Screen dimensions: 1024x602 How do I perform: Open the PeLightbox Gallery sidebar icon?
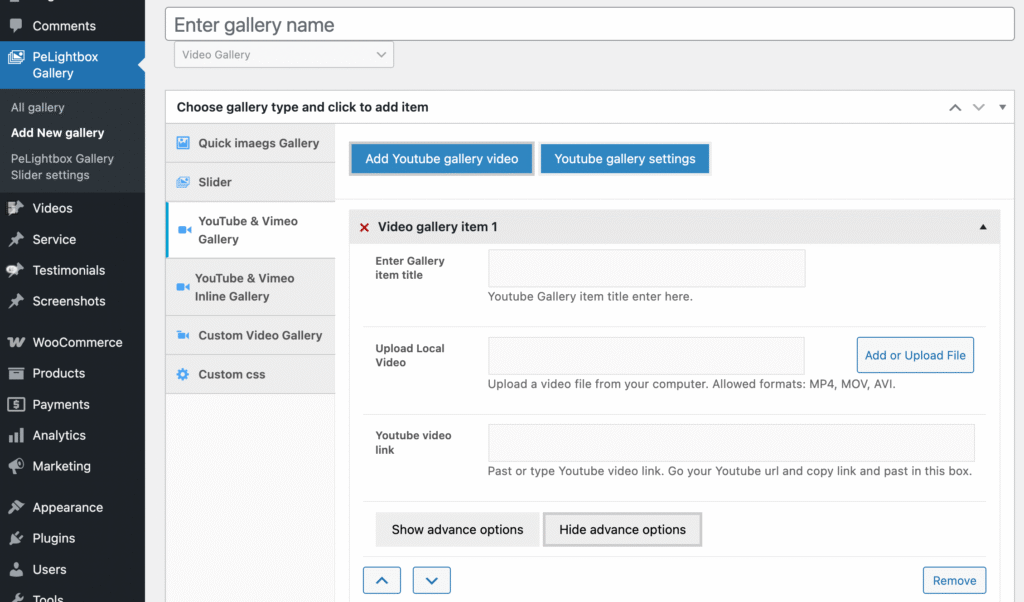(x=18, y=57)
